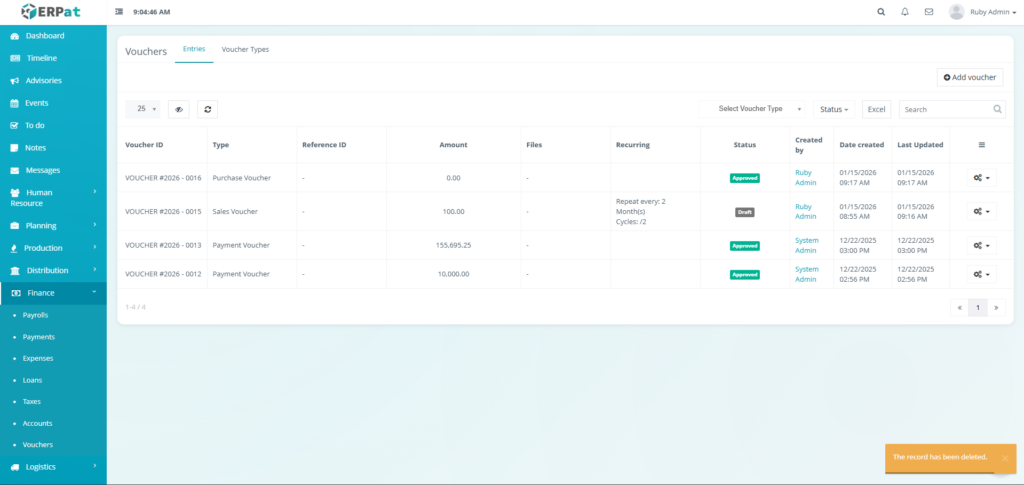
Task: Go to next page arrow
Action: point(997,307)
